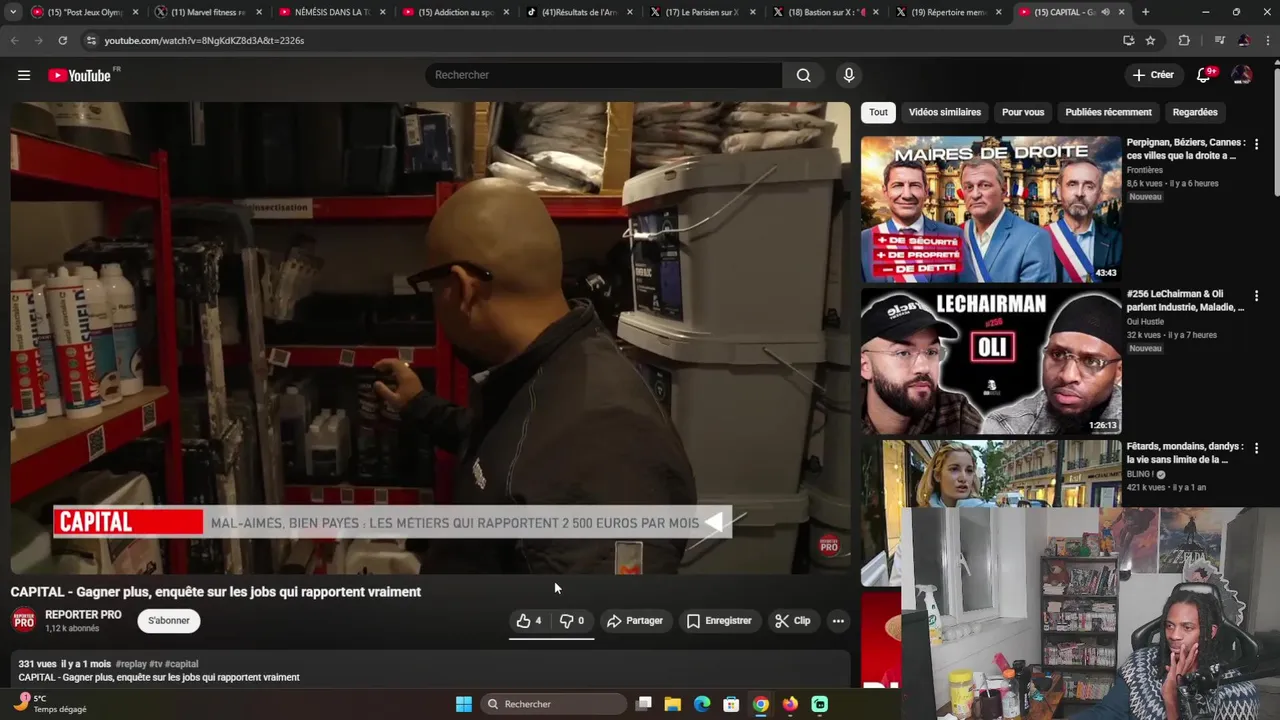Open the Fêtards, mondains, dandys title
This screenshot has width=1280, height=720.
pos(1186,453)
